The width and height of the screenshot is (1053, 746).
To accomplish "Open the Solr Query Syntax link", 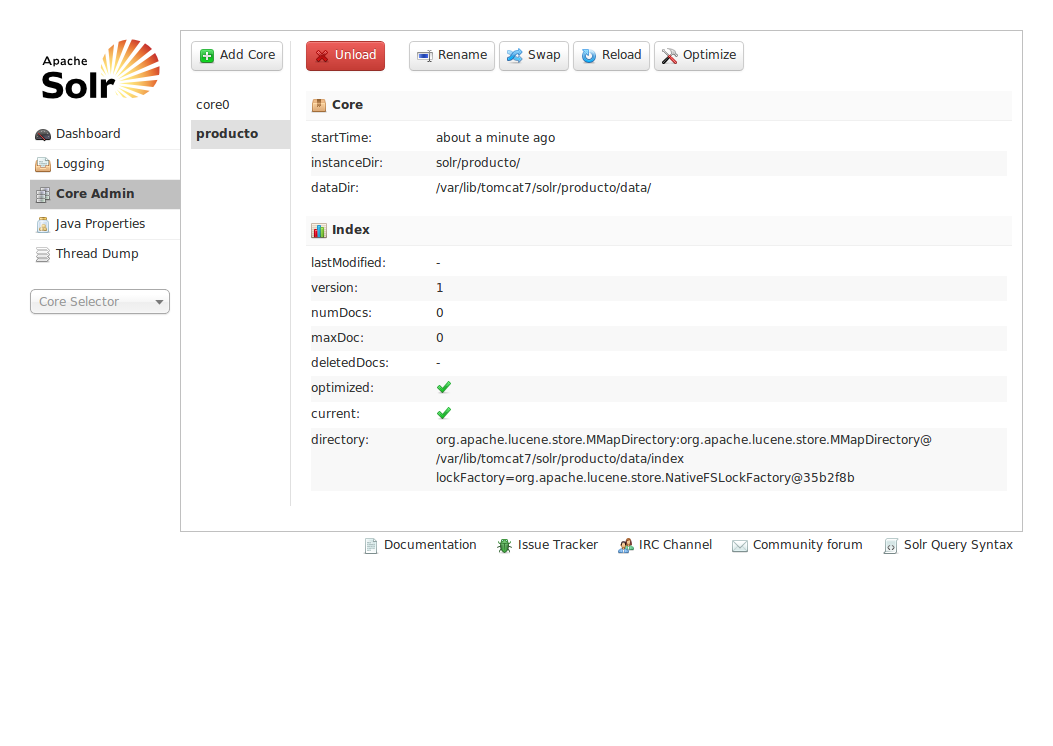I will coord(948,545).
